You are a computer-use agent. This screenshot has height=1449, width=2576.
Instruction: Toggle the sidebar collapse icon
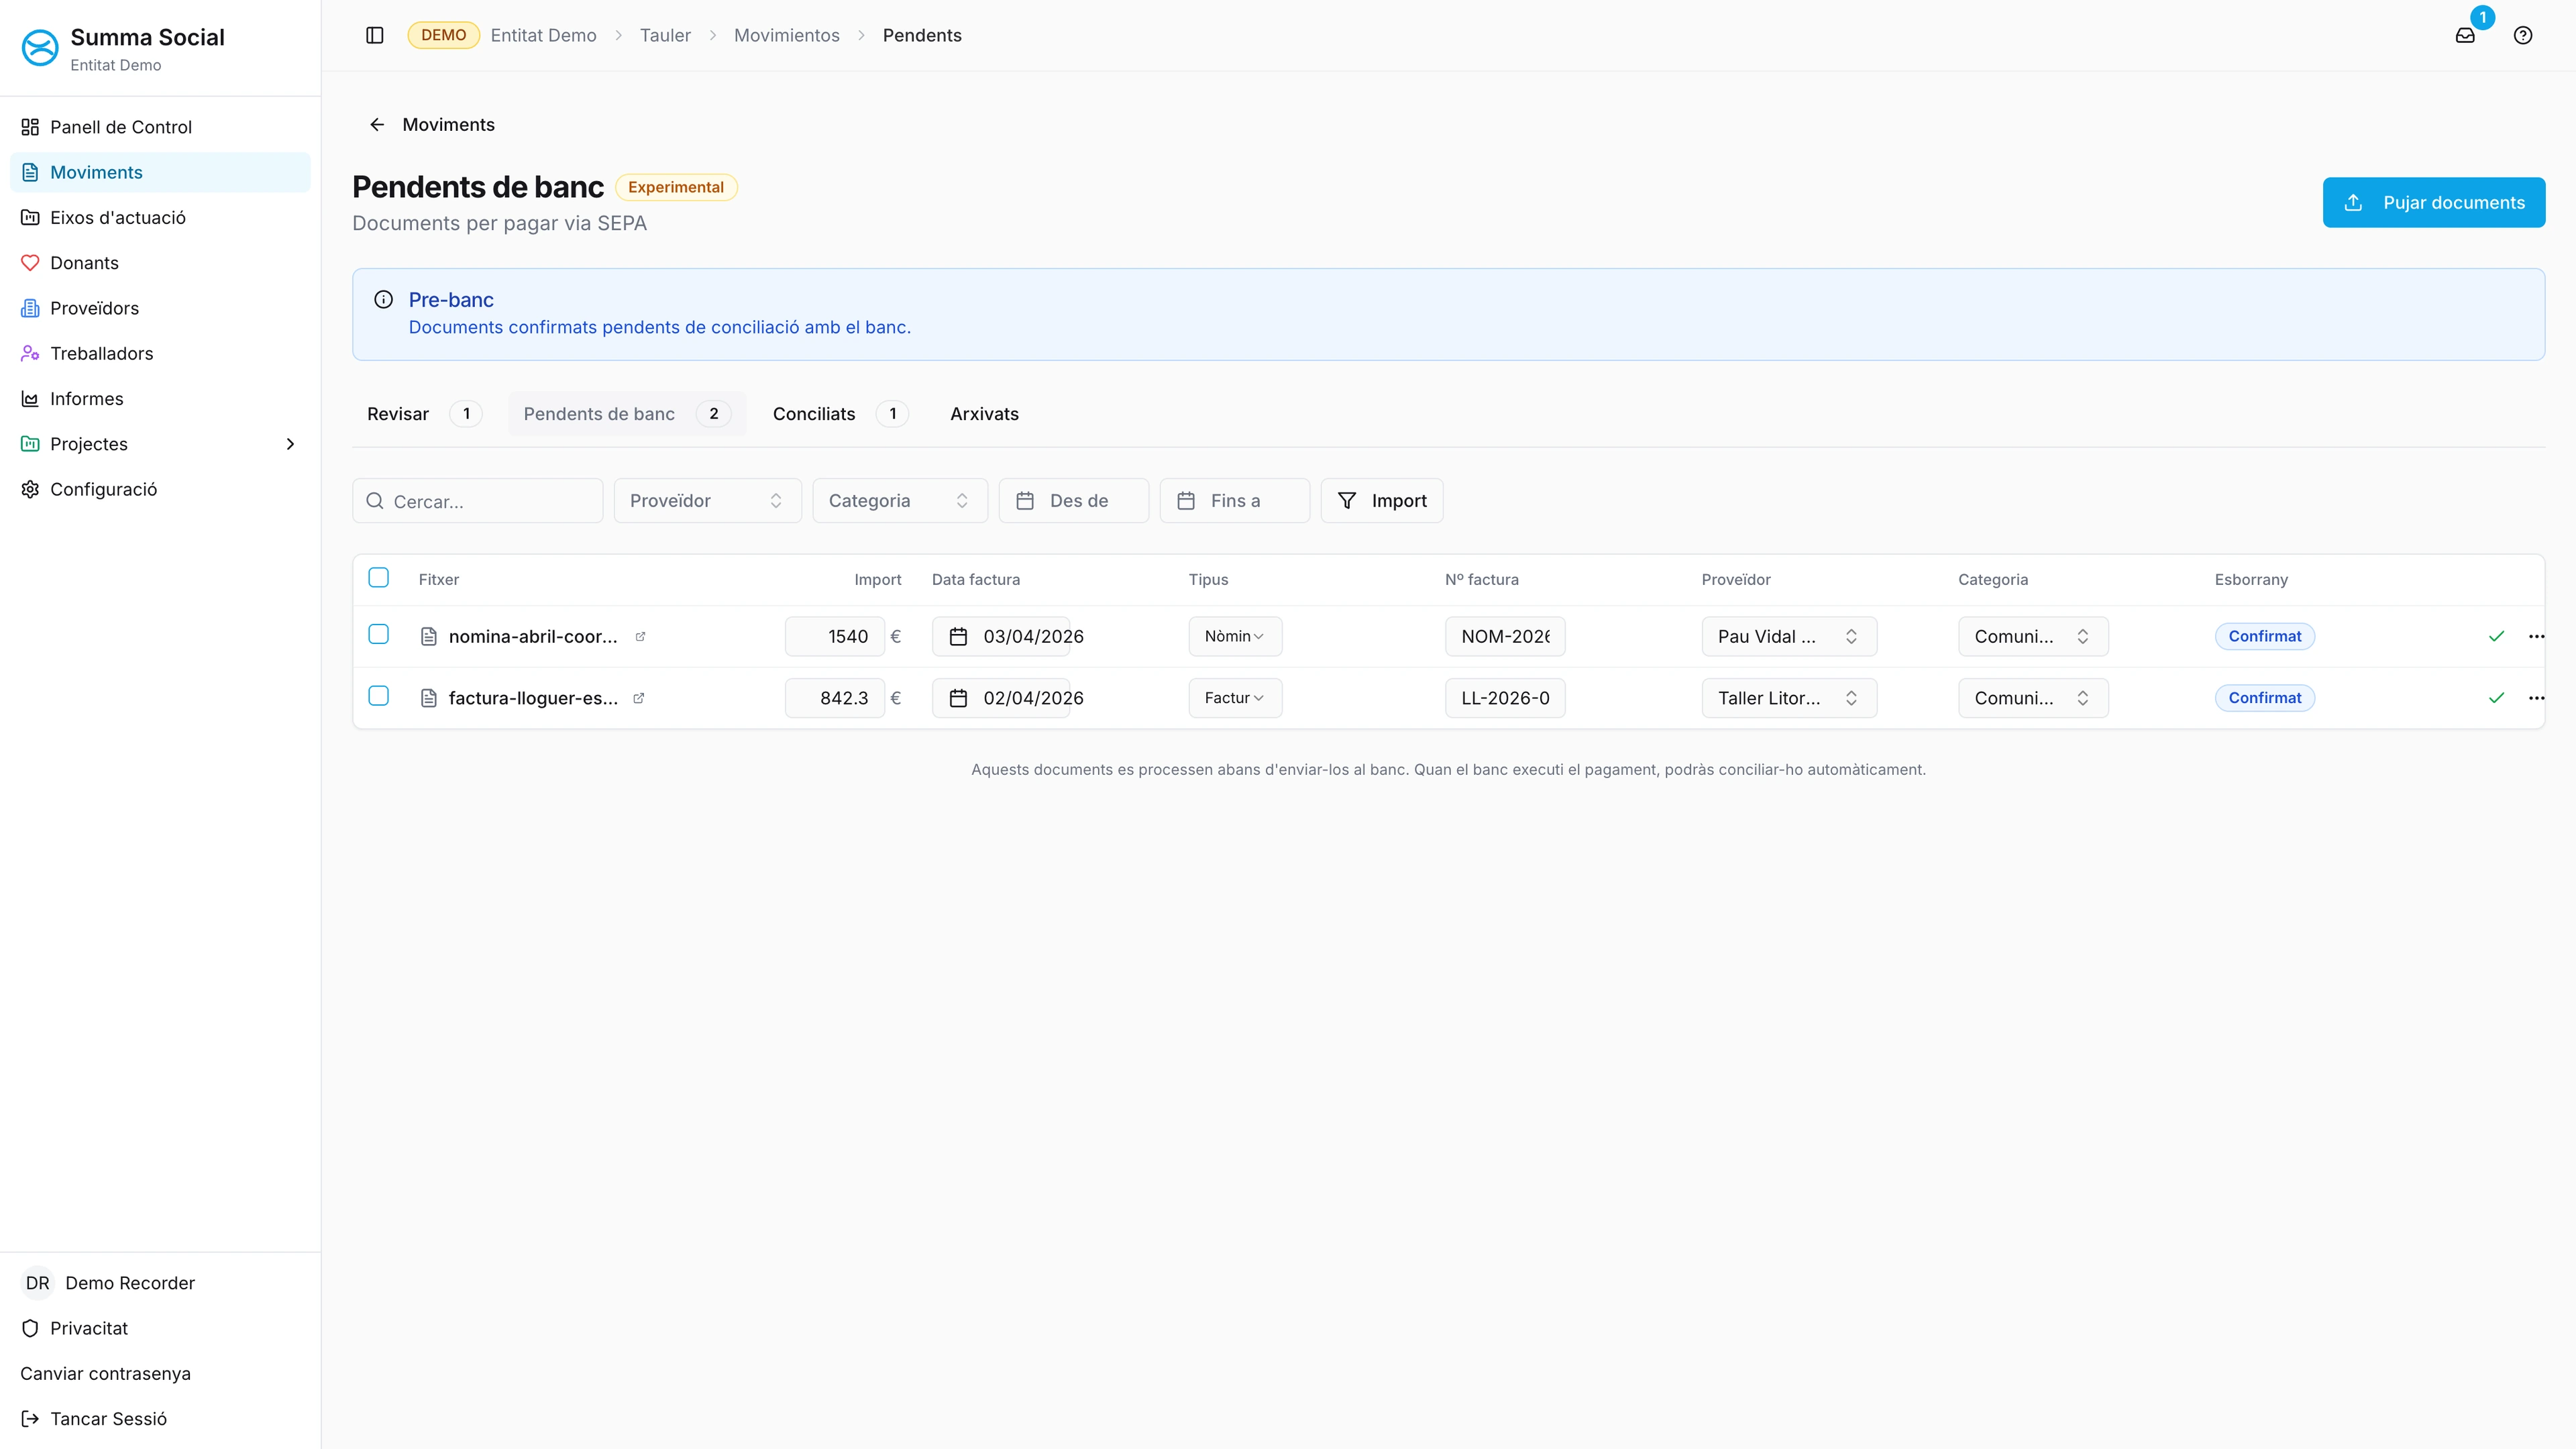375,35
